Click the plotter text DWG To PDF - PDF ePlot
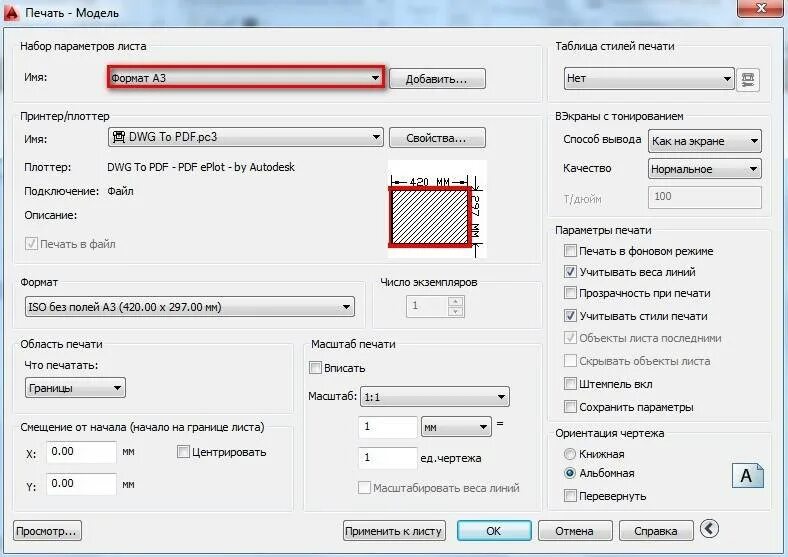 (x=201, y=167)
